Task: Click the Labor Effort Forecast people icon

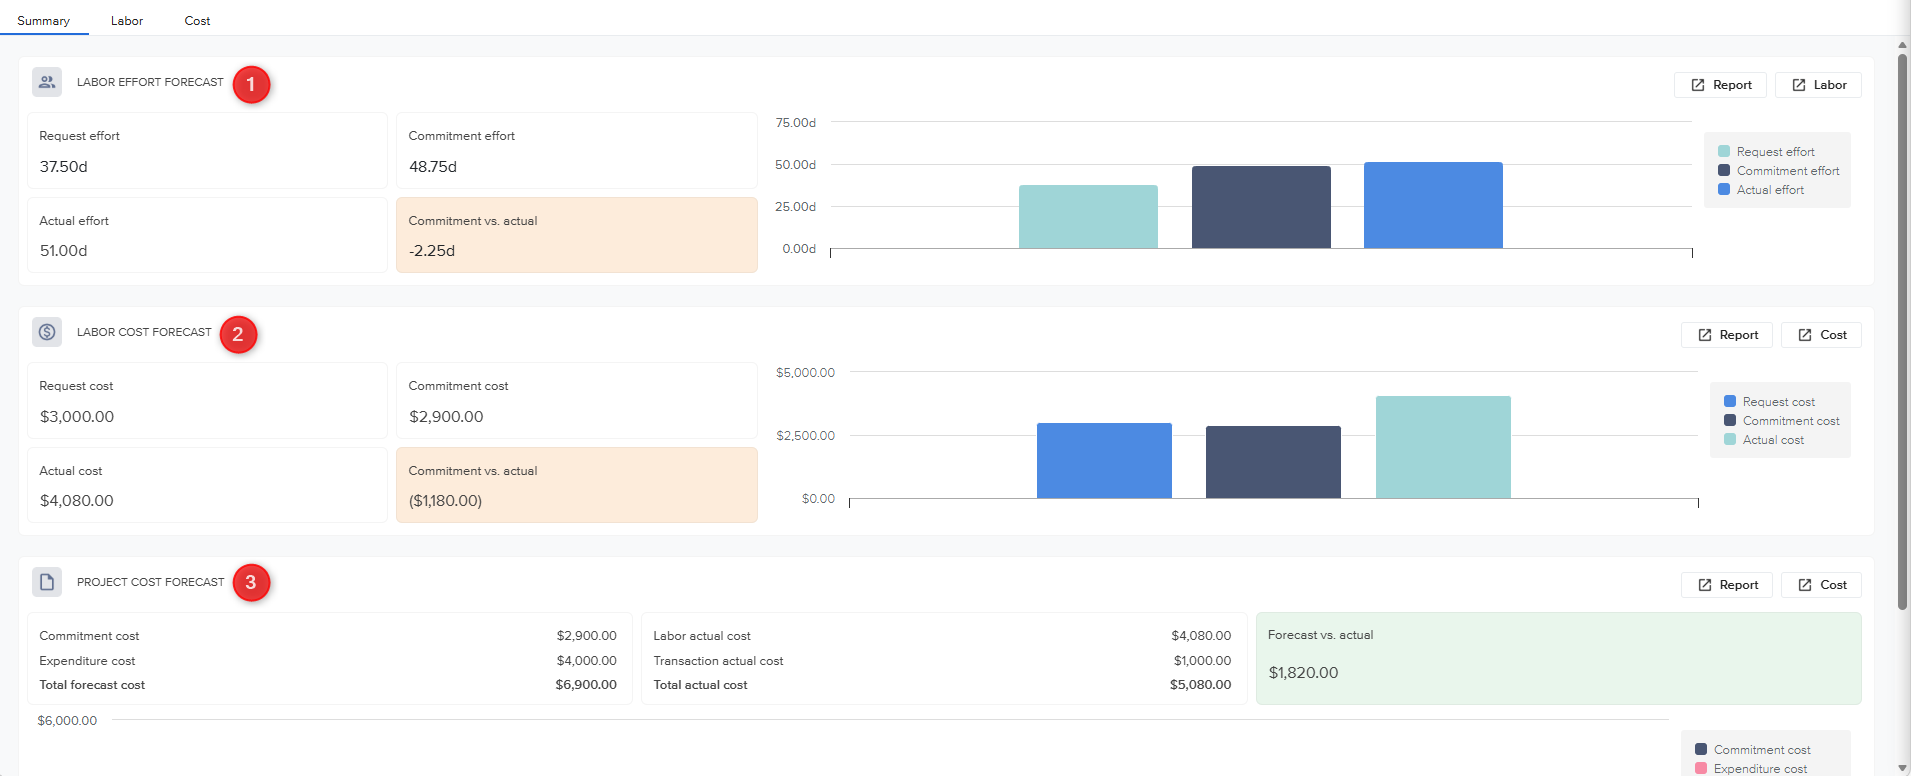Action: (x=47, y=82)
